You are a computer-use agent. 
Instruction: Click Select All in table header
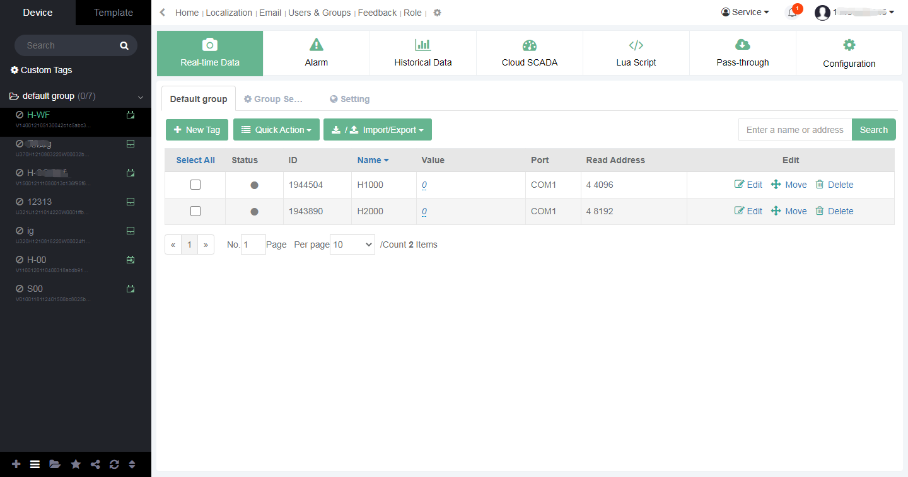pyautogui.click(x=195, y=160)
